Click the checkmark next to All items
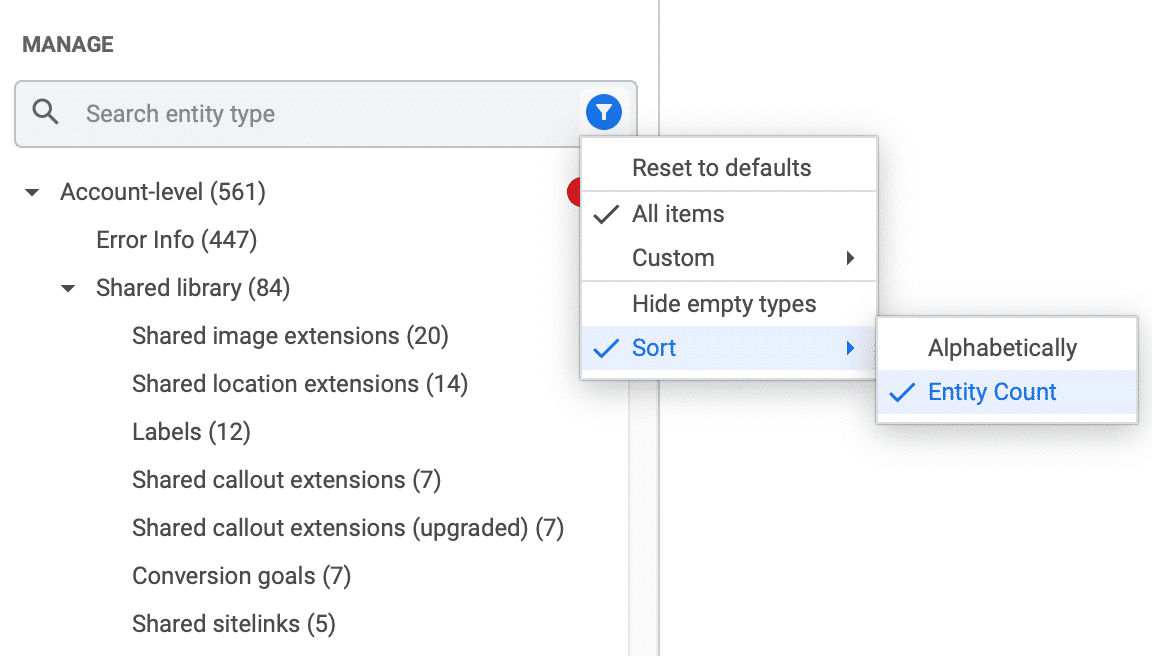 coord(605,213)
